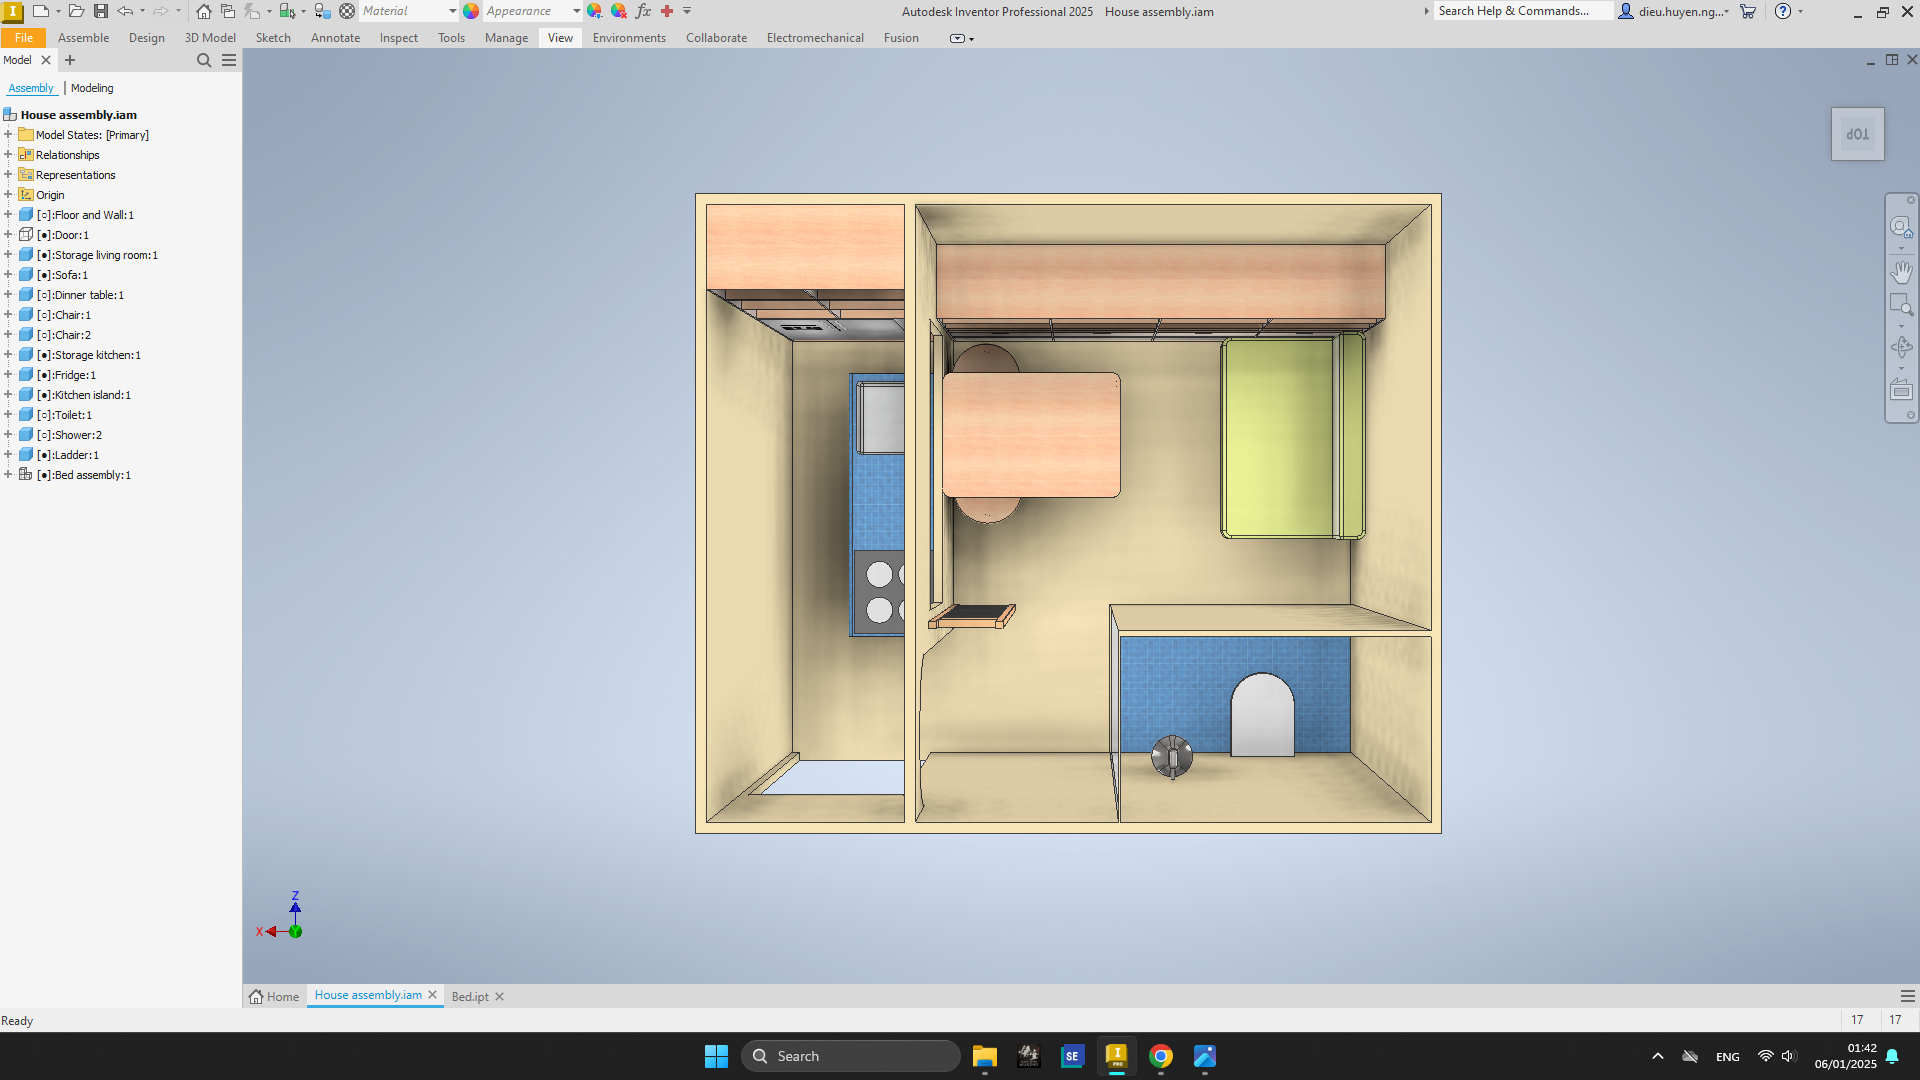Expand the Representations node
The image size is (1920, 1080).
[x=8, y=175]
